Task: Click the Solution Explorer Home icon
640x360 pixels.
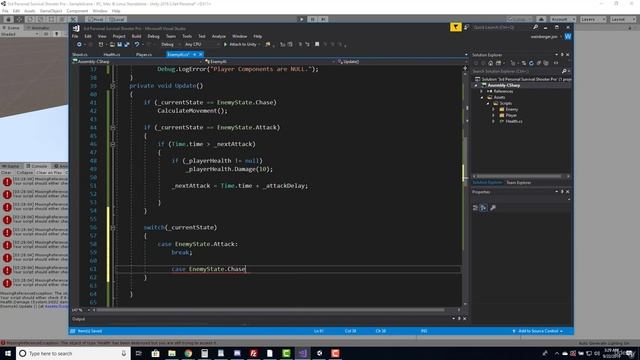Action: point(491,63)
